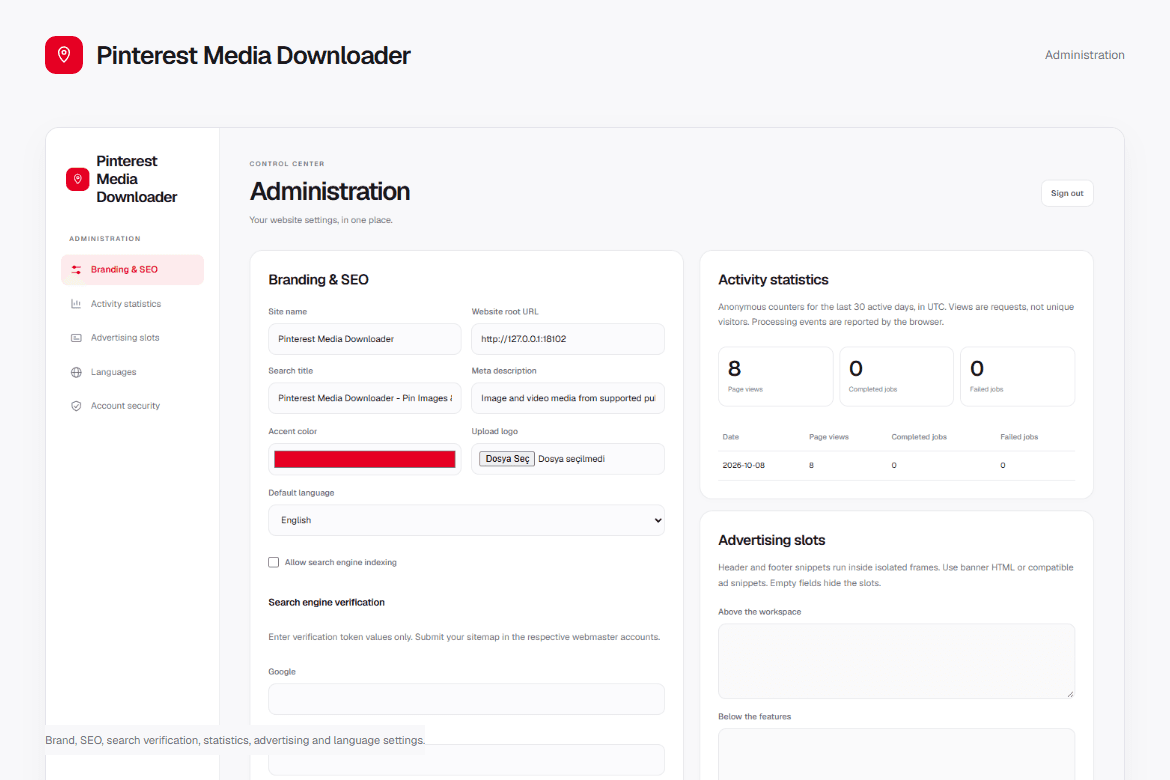Click the Branding & SEO sliders icon
Image resolution: width=1170 pixels, height=780 pixels.
coord(76,269)
